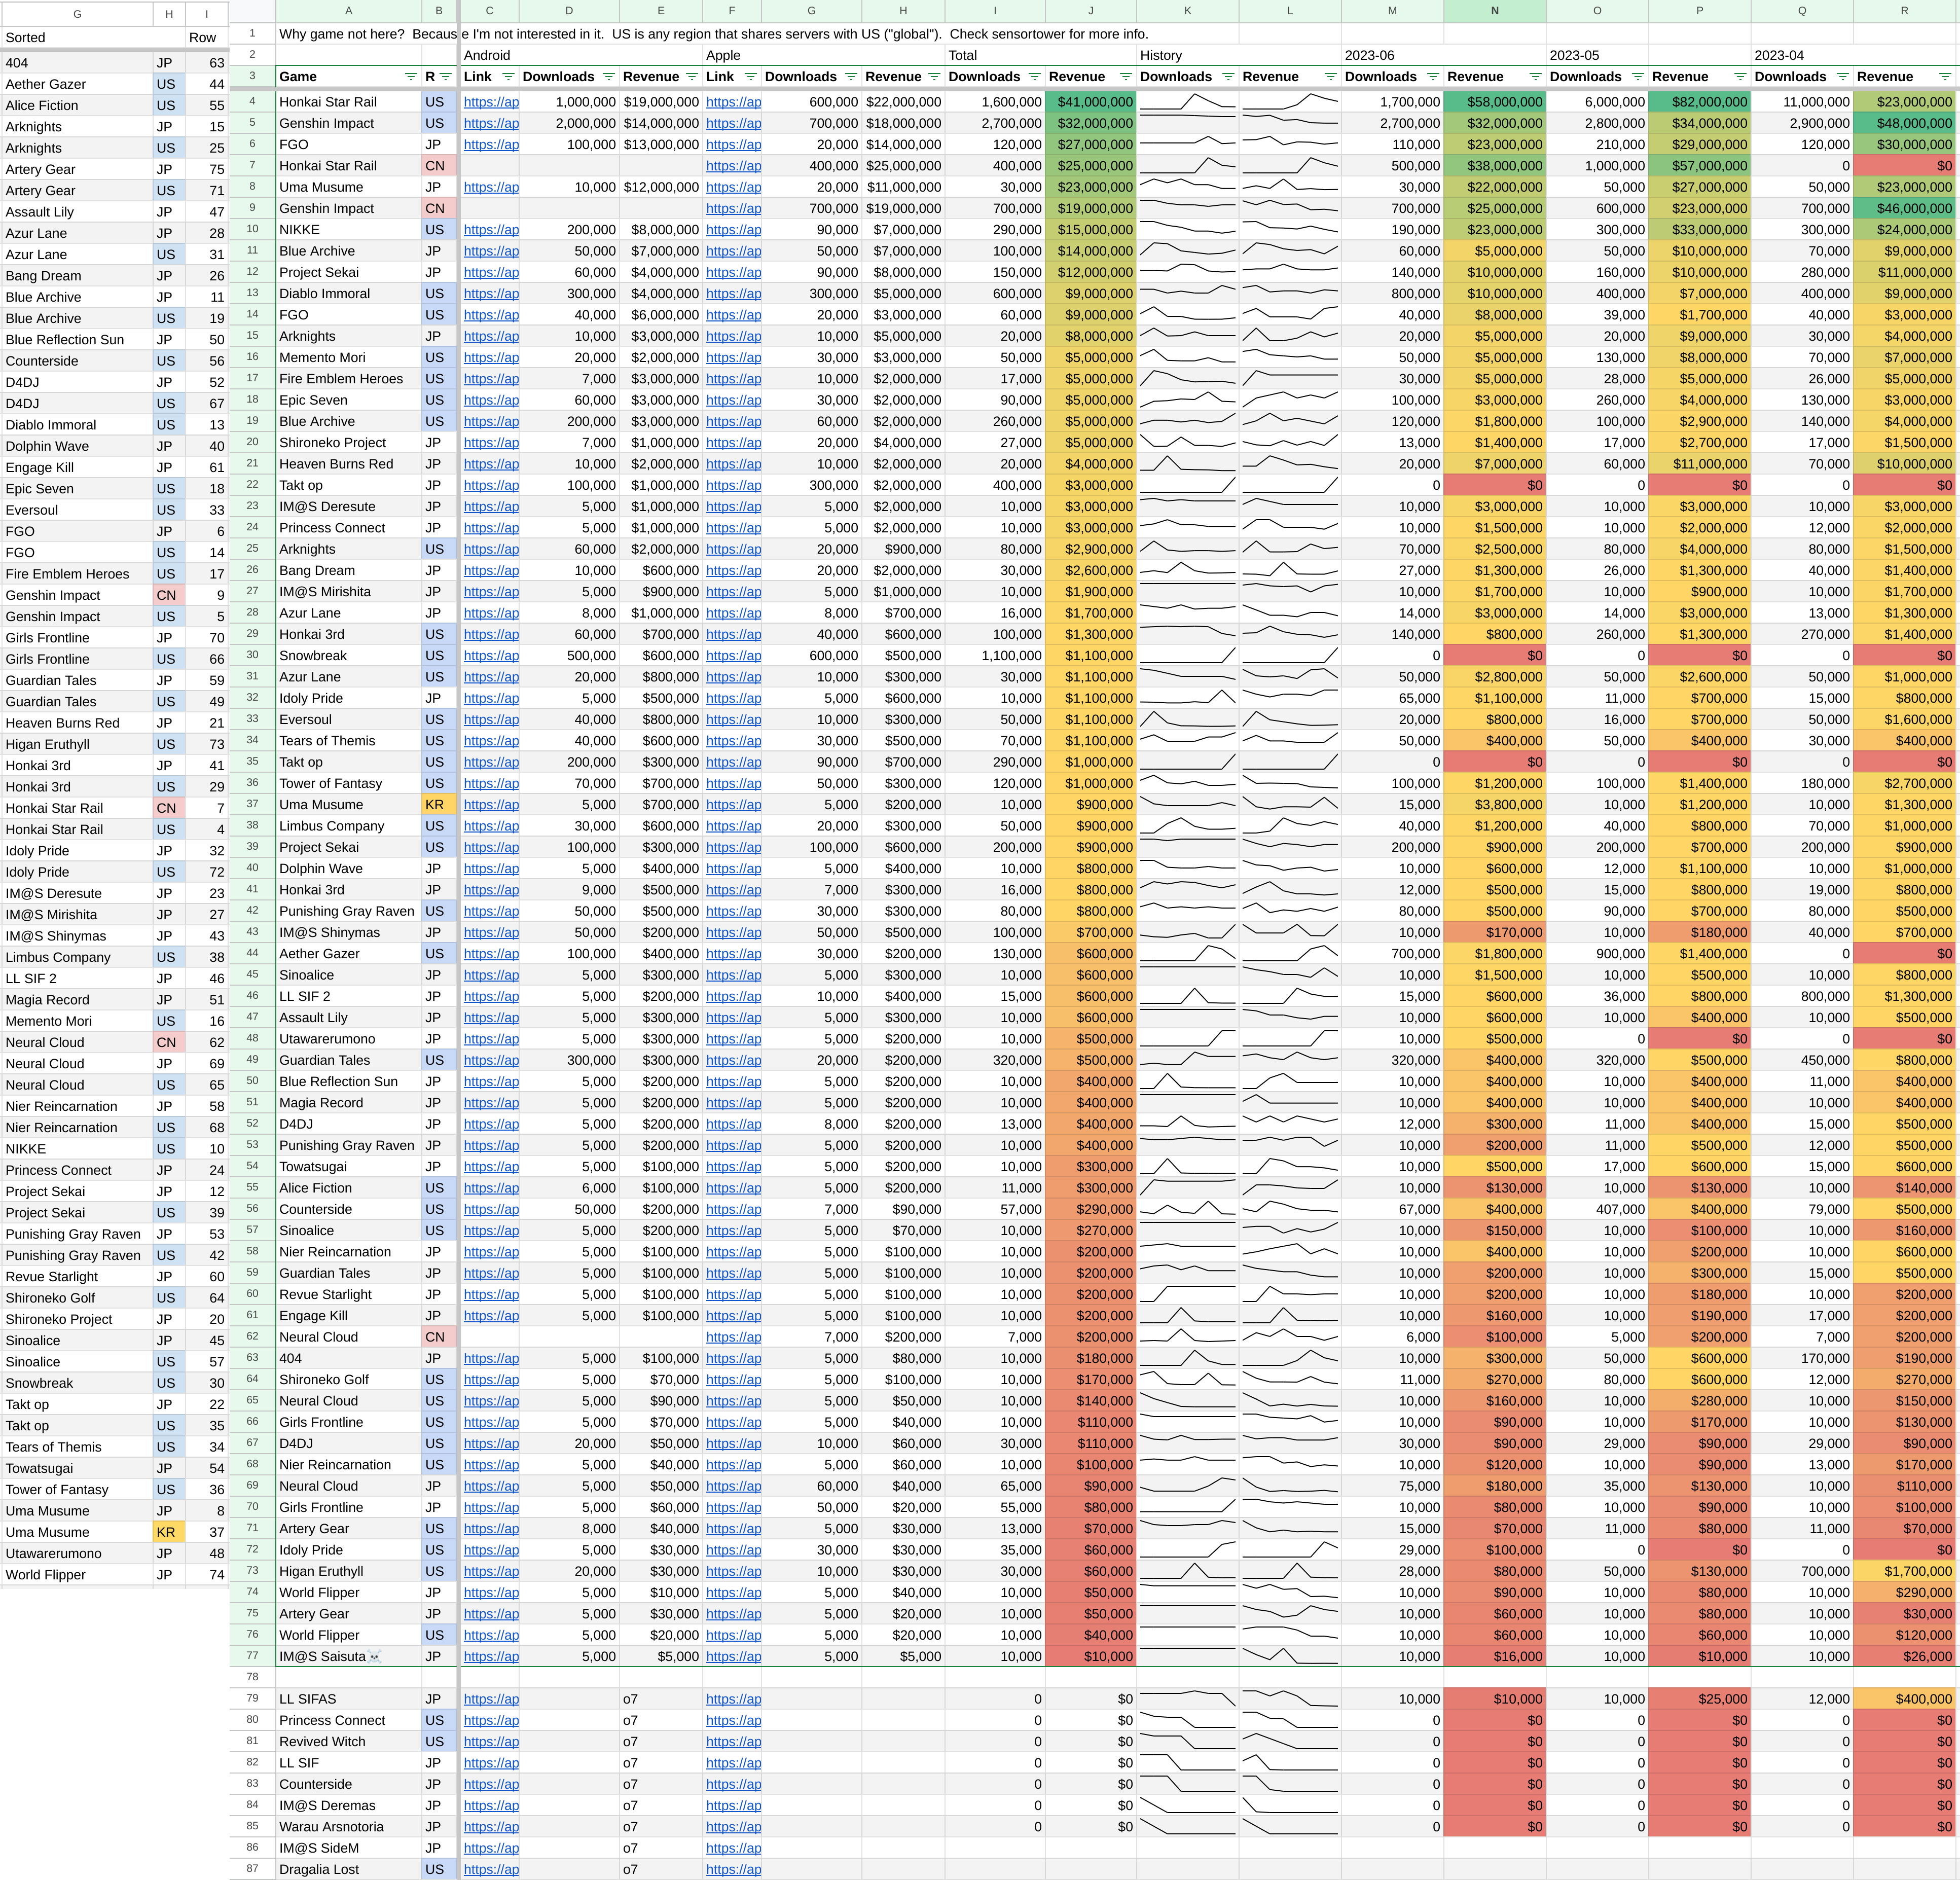The width and height of the screenshot is (1960, 1880).
Task: Open the 2023-05 Downloads filter icon
Action: tap(1637, 77)
